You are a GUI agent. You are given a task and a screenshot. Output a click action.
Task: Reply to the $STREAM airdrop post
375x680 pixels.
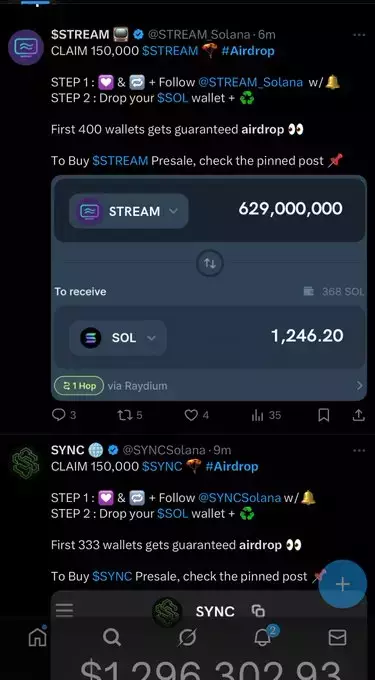[x=63, y=415]
